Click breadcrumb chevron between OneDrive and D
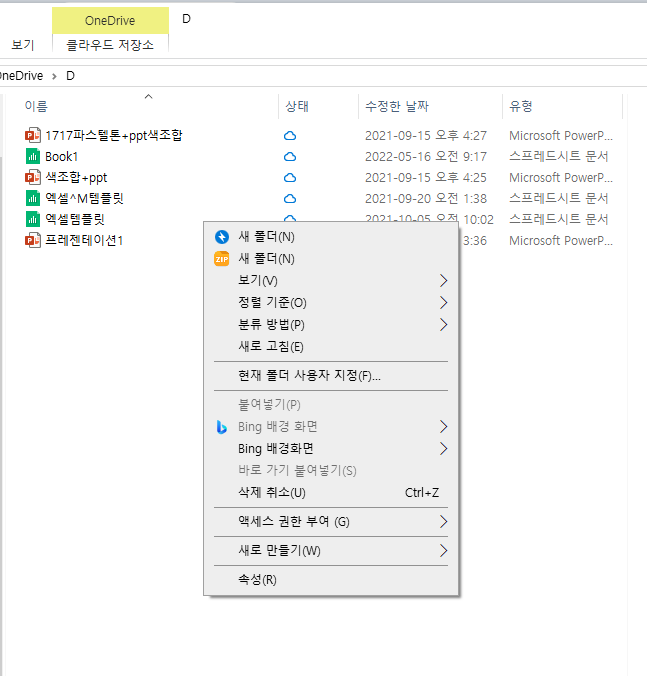This screenshot has height=676, width=647. (54, 76)
